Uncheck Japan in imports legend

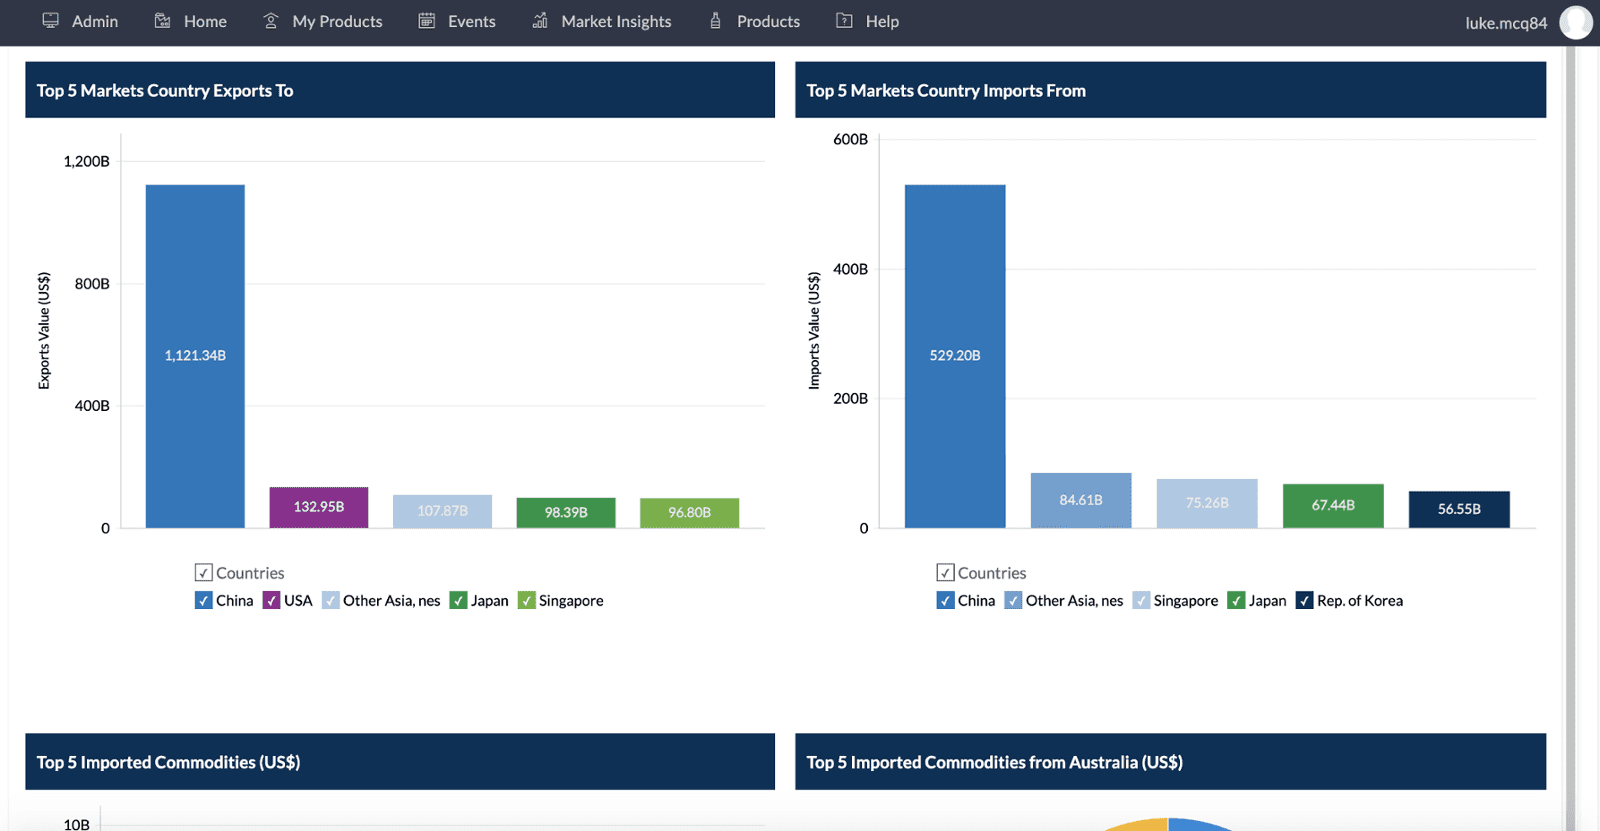[1236, 600]
